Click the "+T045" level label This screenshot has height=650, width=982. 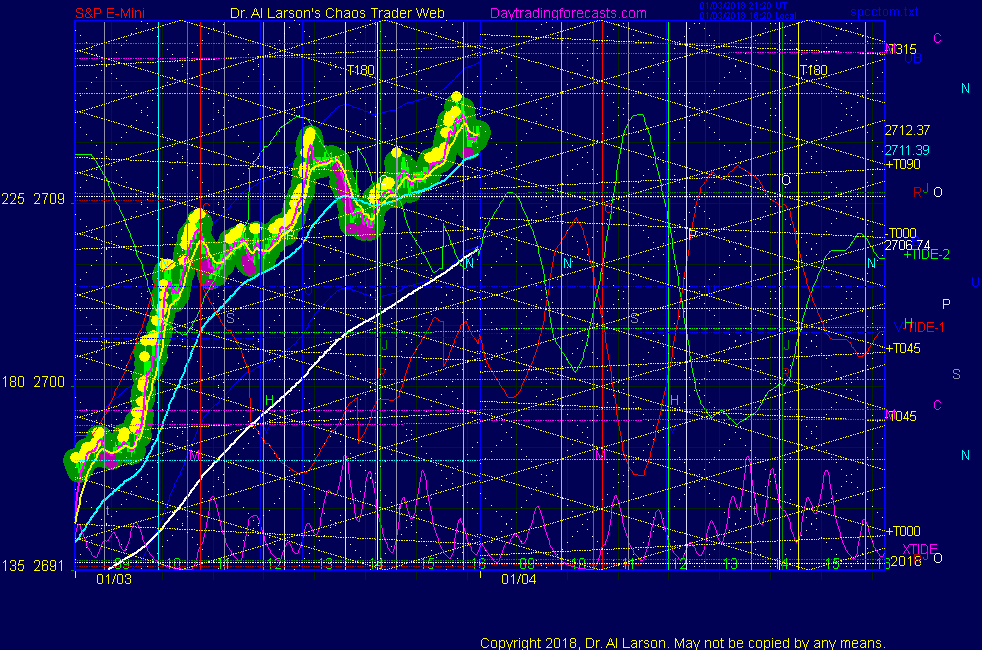click(x=903, y=349)
